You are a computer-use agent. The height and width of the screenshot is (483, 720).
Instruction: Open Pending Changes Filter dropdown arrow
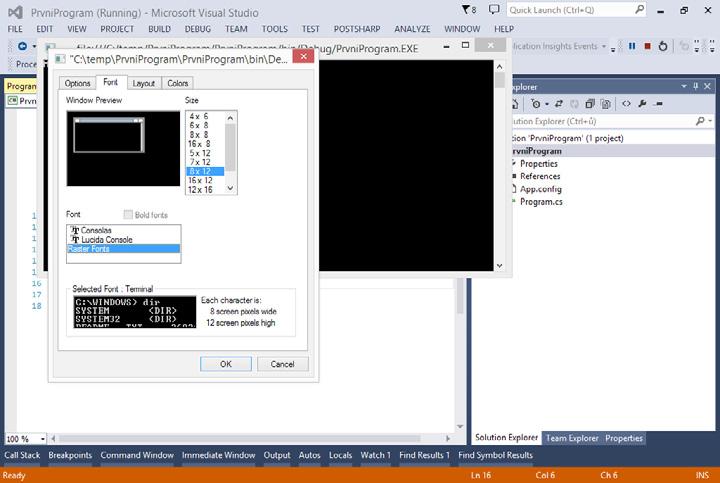(x=547, y=104)
